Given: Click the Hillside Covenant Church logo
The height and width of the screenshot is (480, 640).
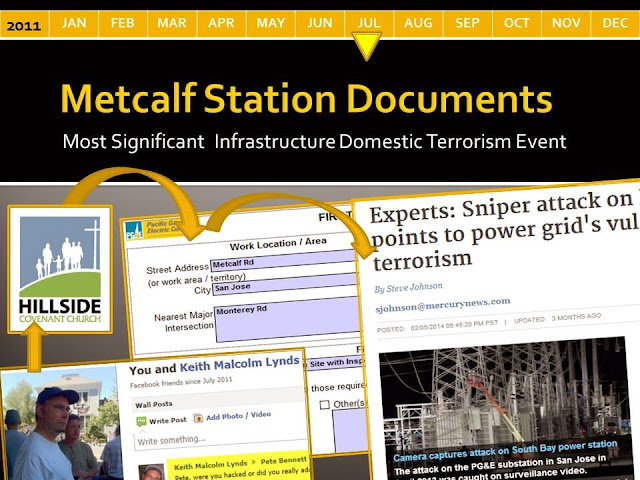Looking at the screenshot, I should pyautogui.click(x=60, y=270).
